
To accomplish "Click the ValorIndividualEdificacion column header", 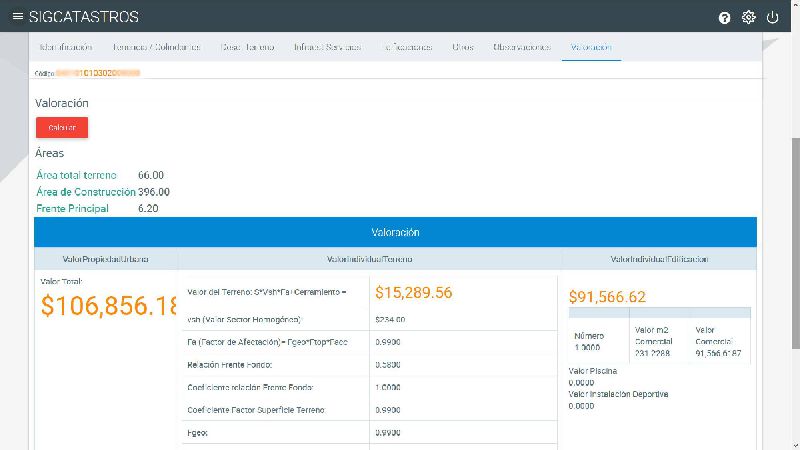I will (x=659, y=259).
